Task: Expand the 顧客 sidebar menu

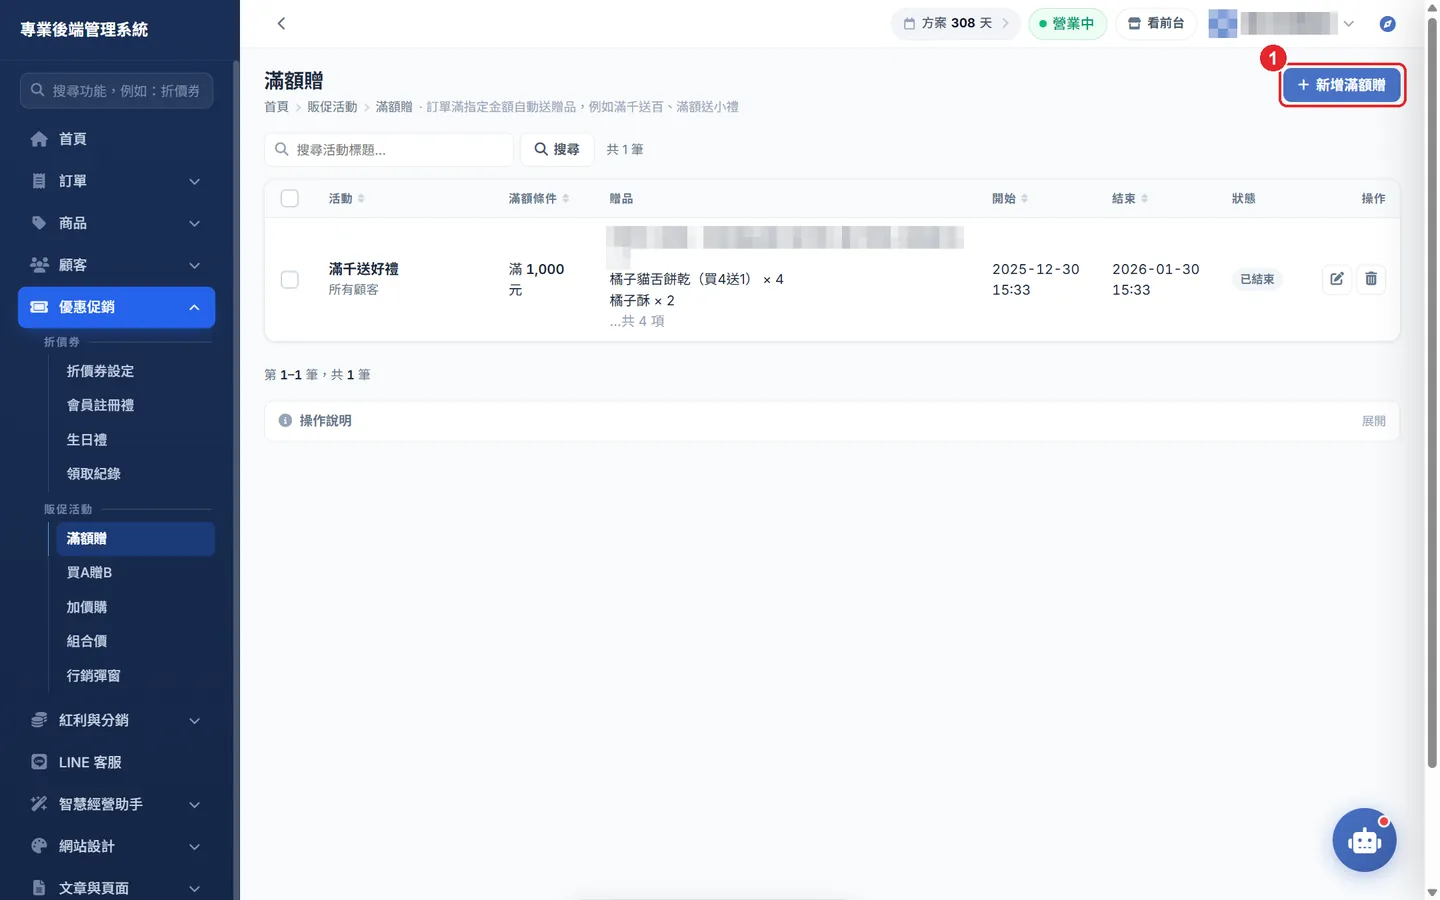Action: (x=195, y=265)
